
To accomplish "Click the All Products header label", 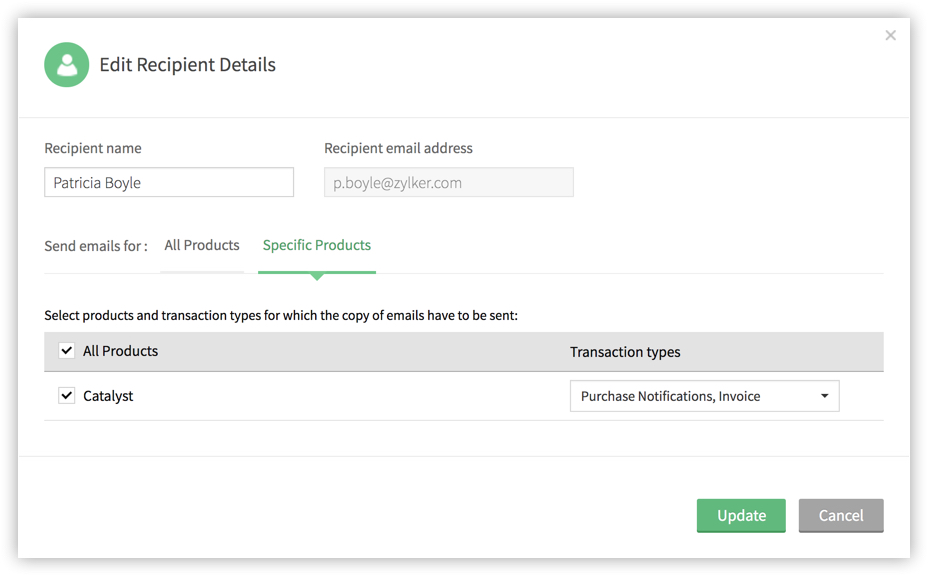I will coord(120,351).
